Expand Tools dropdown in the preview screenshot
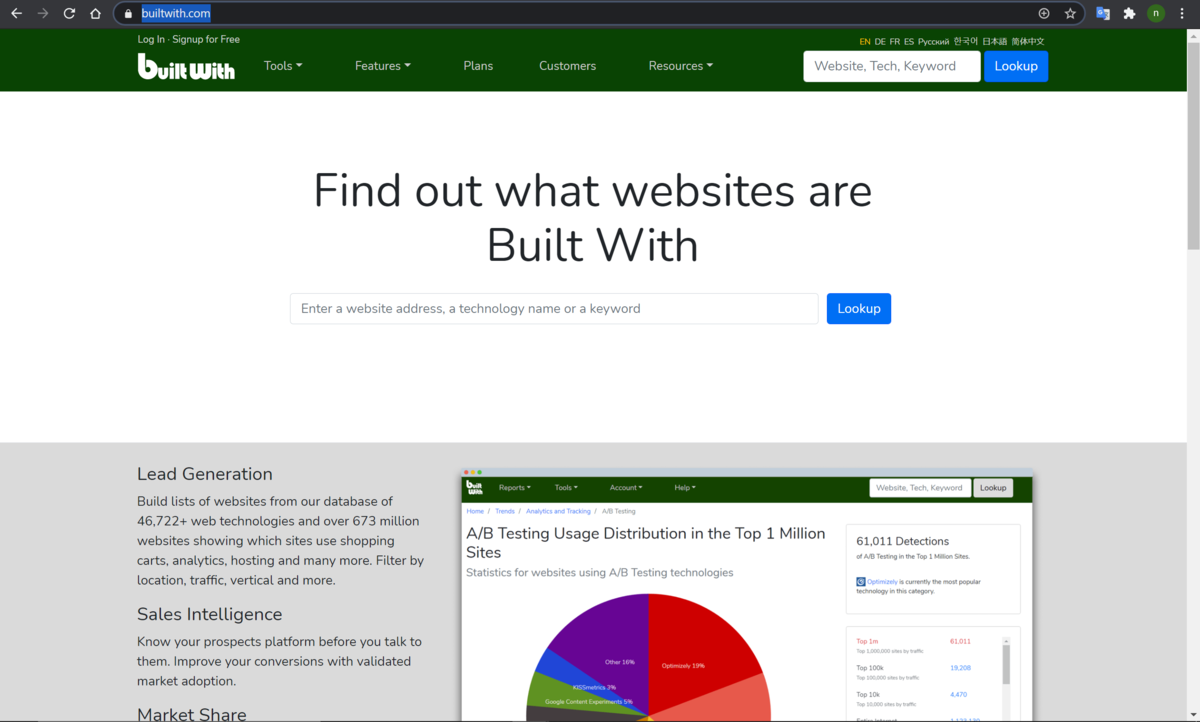Image resolution: width=1200 pixels, height=722 pixels. 567,488
